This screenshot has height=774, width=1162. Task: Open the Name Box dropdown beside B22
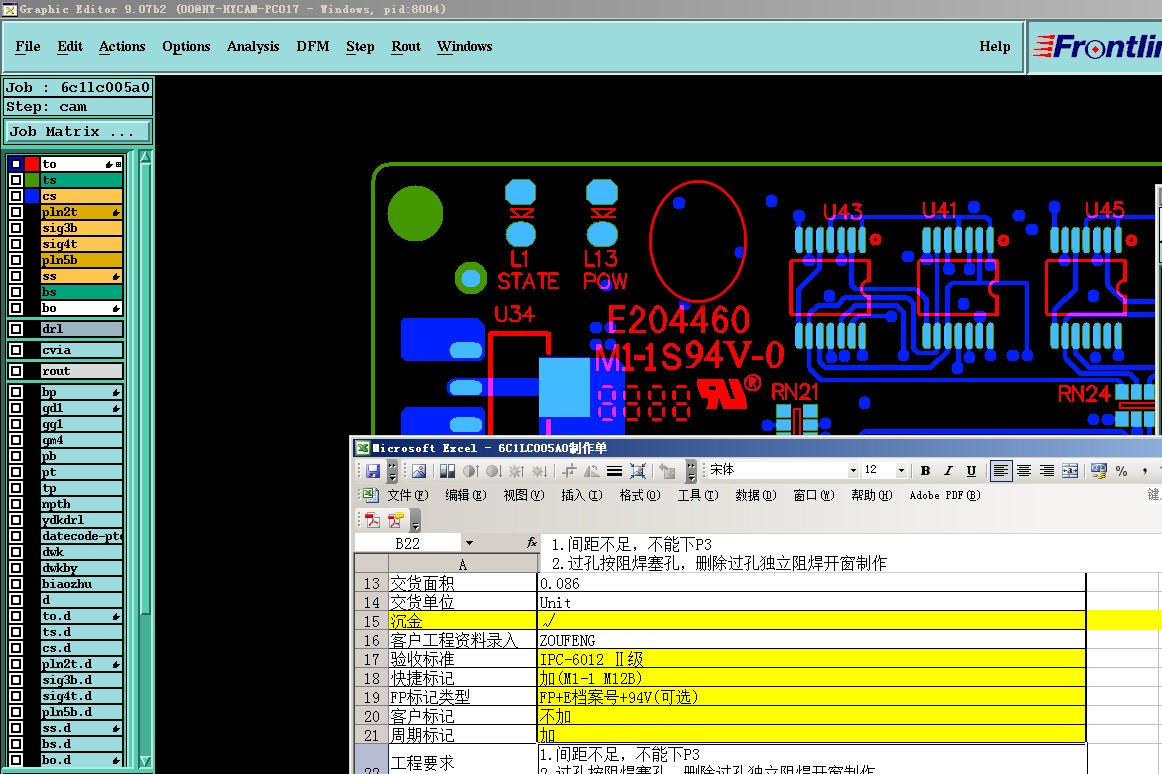click(469, 543)
